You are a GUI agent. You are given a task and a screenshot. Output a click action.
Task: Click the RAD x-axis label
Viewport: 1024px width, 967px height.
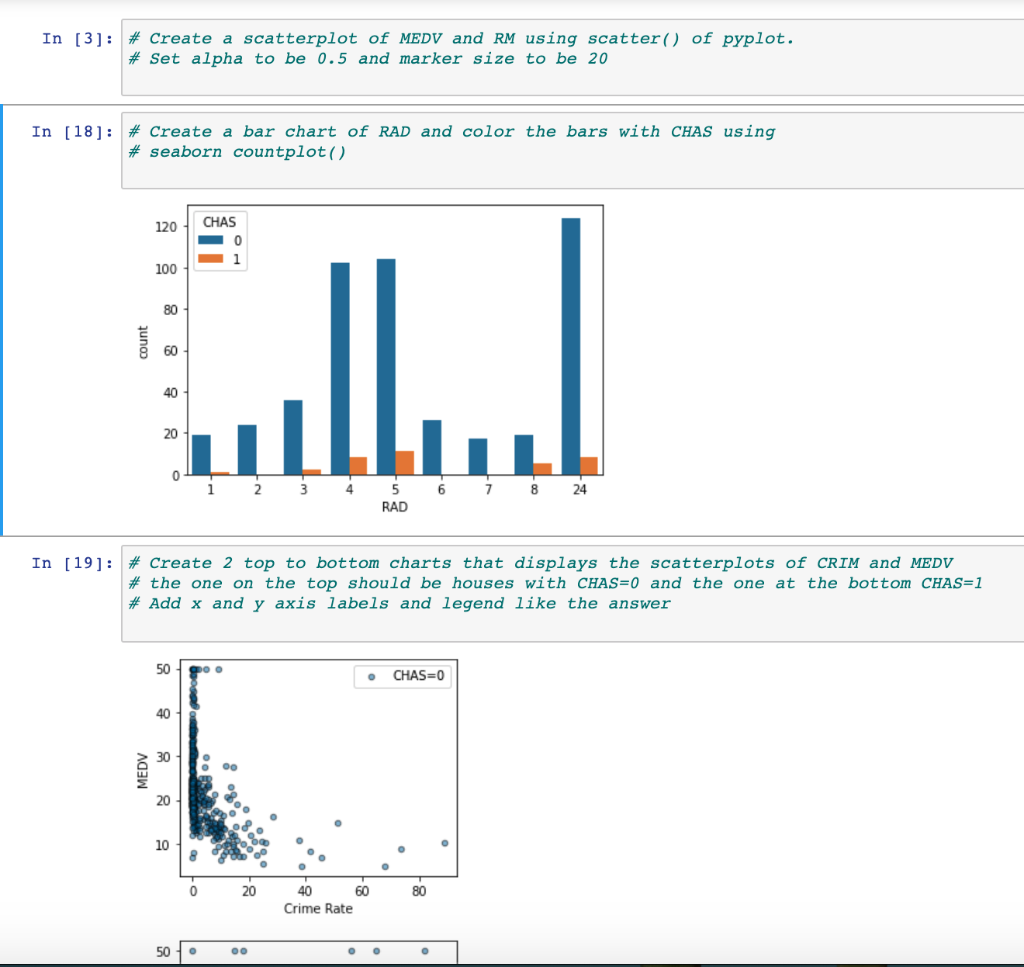pos(394,507)
